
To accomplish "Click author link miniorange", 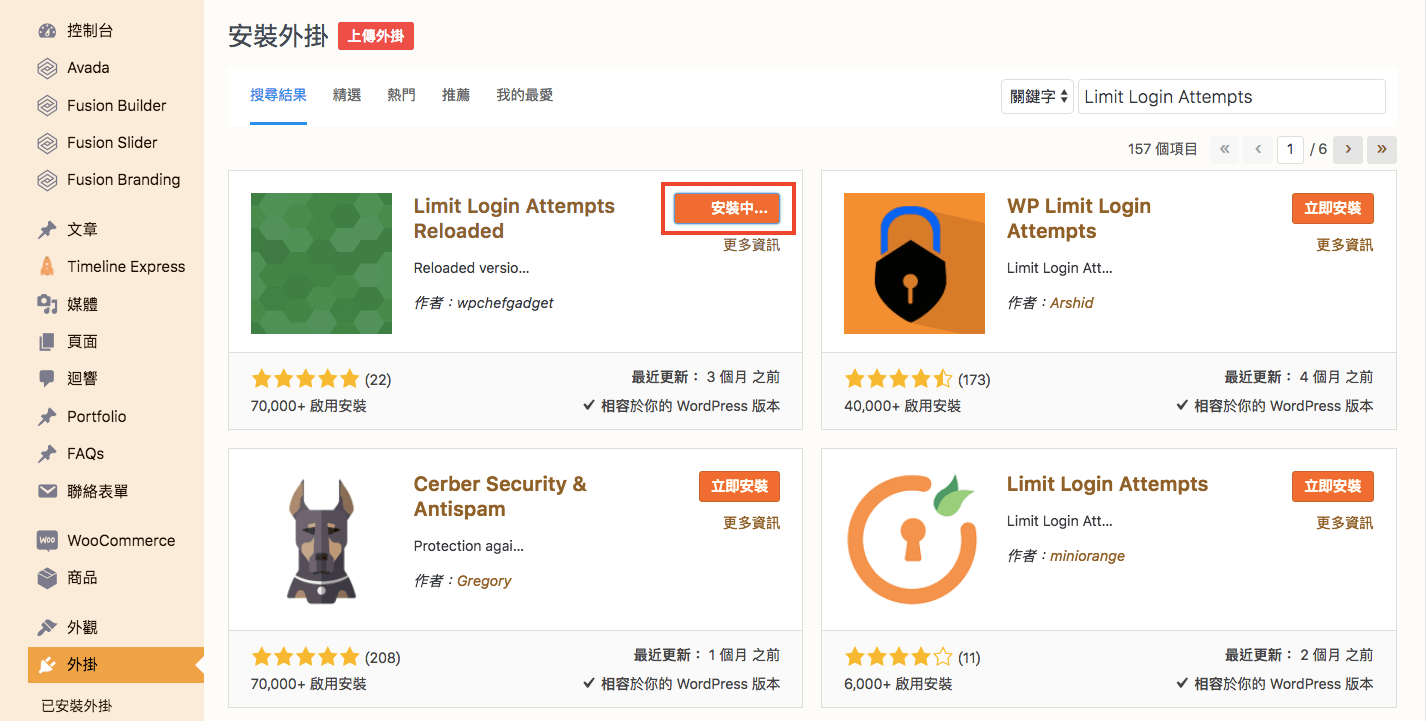I will click(1088, 556).
